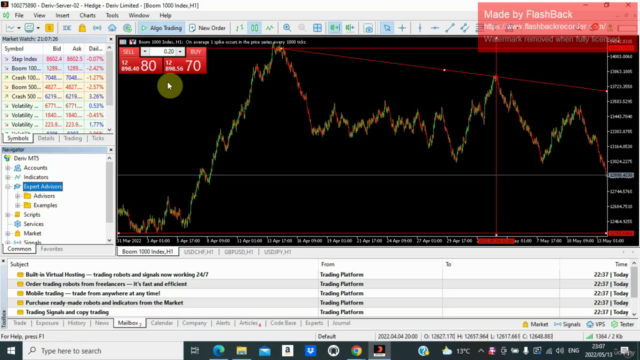This screenshot has height=360, width=640.
Task: Open the chart type line icon
Action: coord(9,28)
